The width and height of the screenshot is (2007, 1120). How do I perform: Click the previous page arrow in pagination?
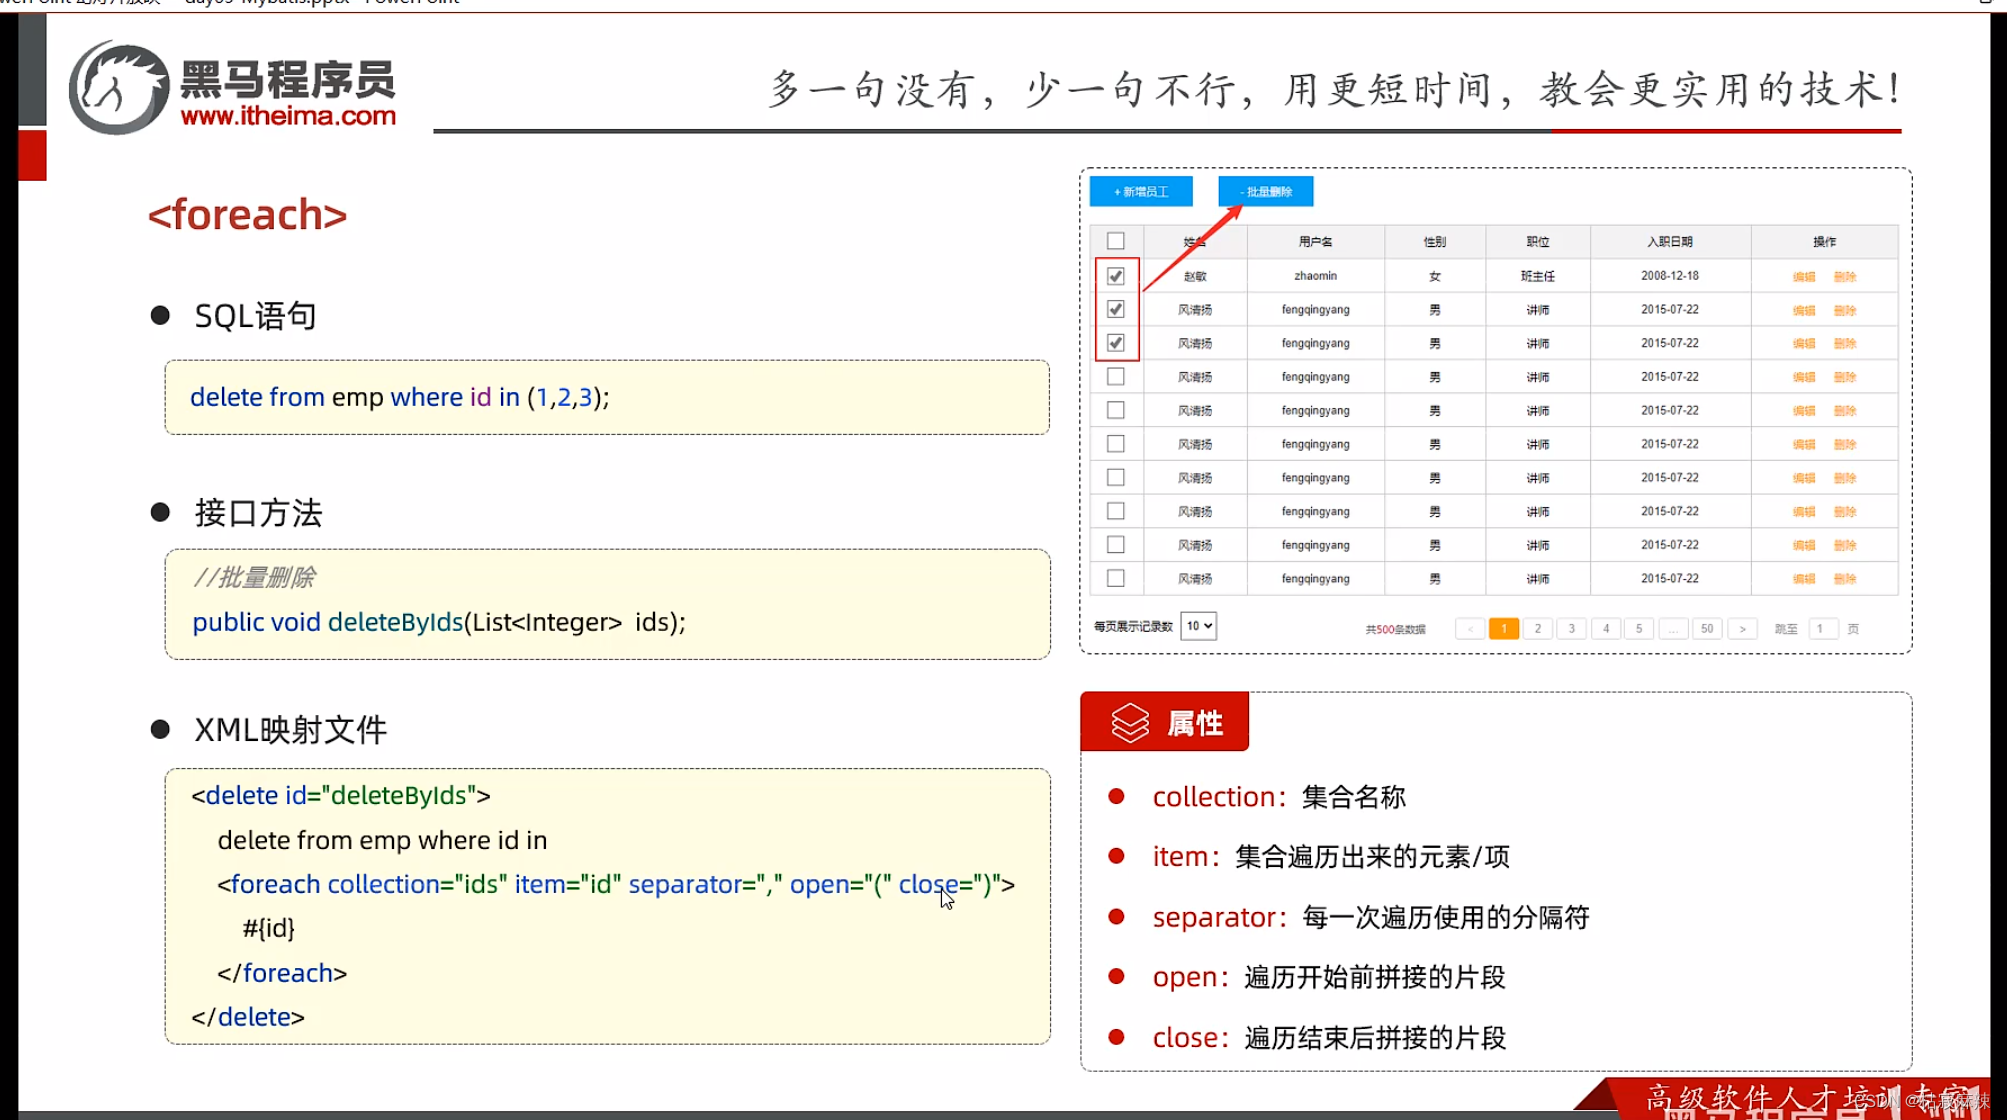click(1469, 629)
